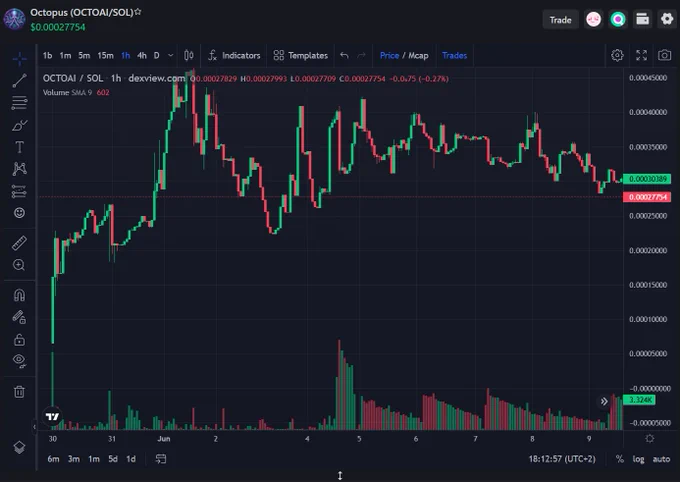
Task: Open the chart patterns tool
Action: (x=19, y=169)
